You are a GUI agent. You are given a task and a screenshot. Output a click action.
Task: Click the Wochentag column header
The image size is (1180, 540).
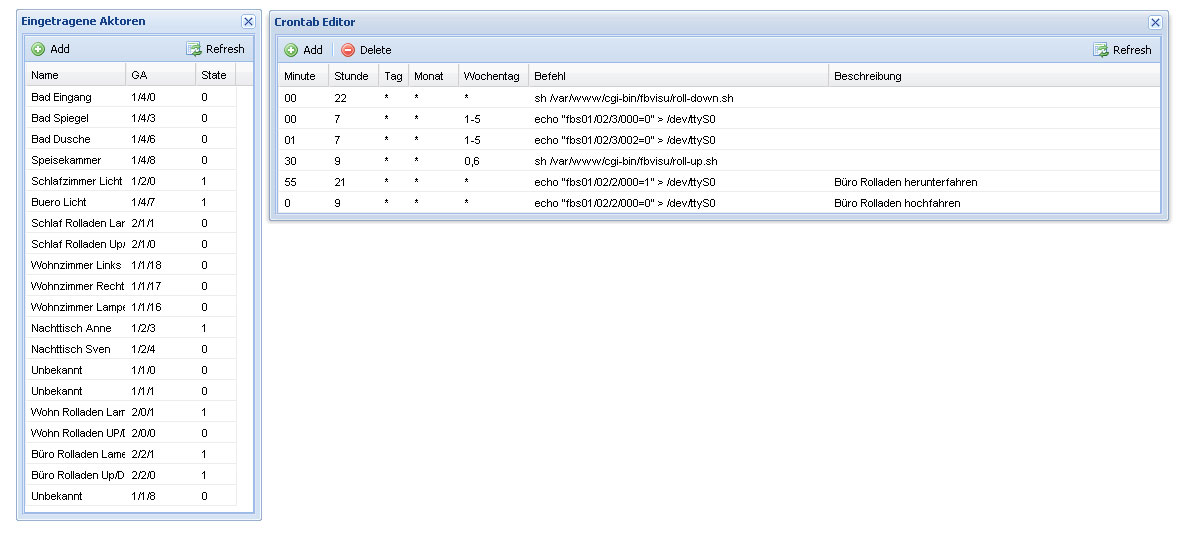[491, 76]
